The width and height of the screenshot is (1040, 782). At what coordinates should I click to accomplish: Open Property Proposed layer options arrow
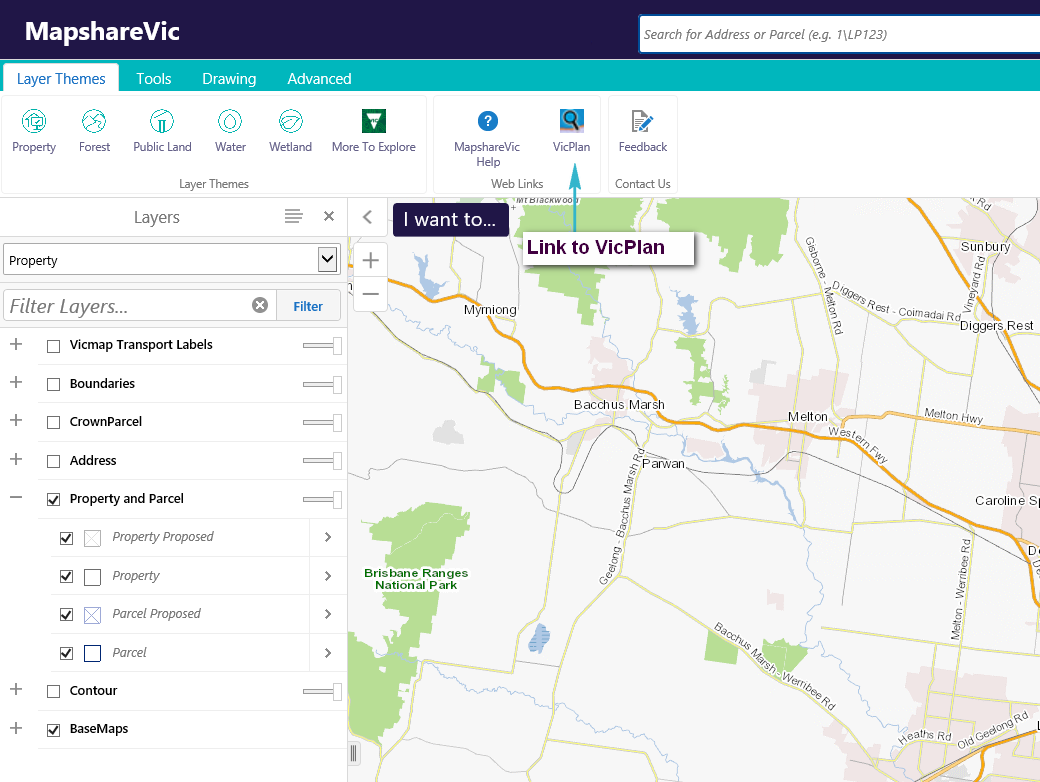(x=328, y=537)
